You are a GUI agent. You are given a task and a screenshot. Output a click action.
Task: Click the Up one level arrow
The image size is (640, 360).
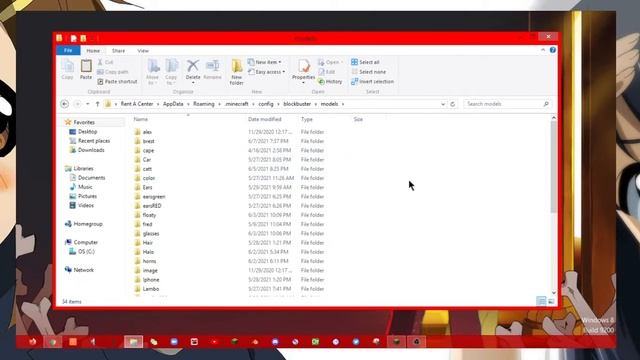tap(98, 104)
